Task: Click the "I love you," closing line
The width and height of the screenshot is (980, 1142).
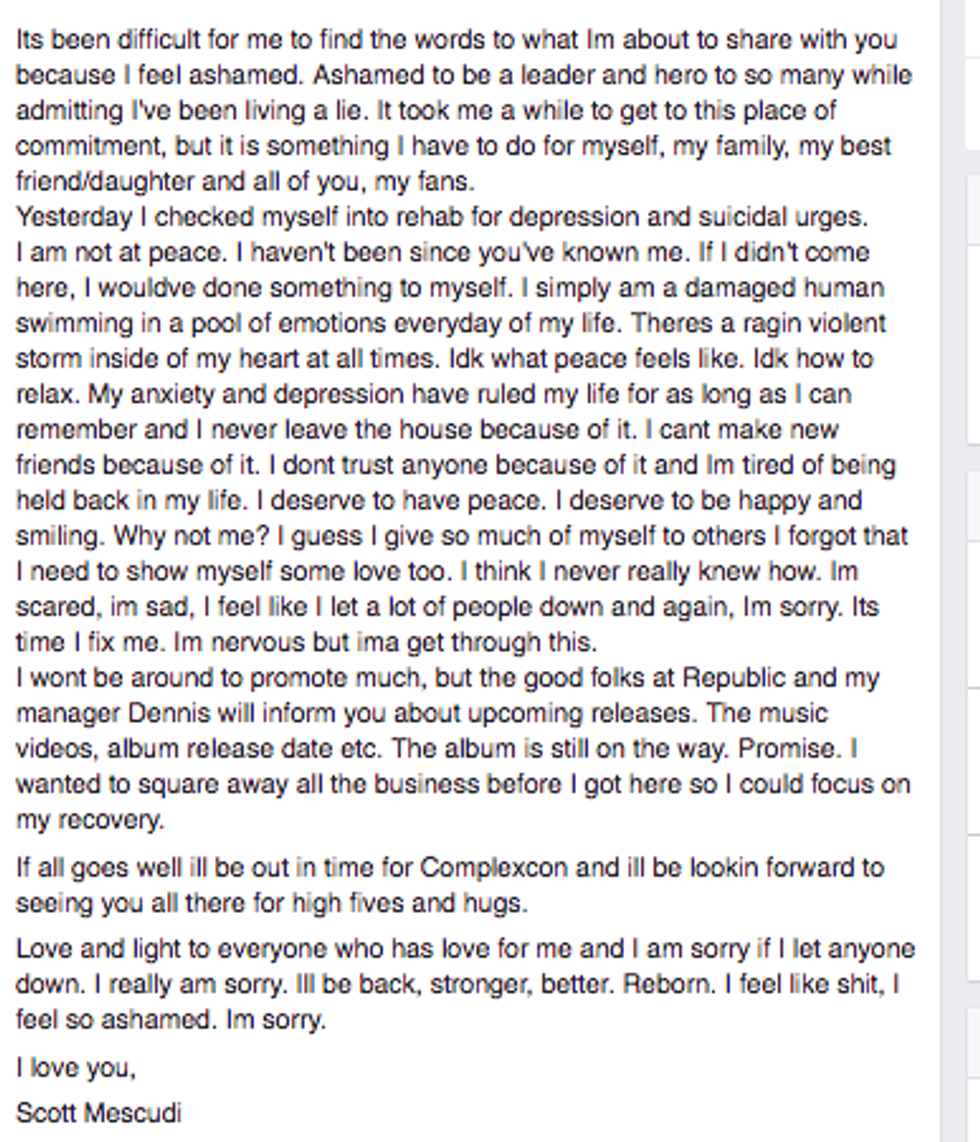Action: pyautogui.click(x=75, y=1068)
